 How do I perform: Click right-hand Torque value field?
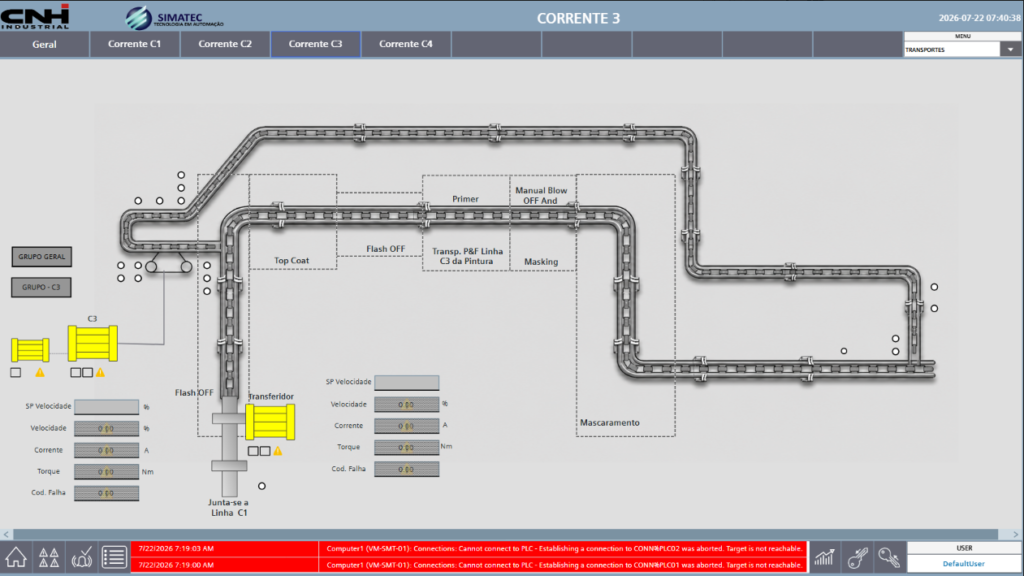(406, 447)
